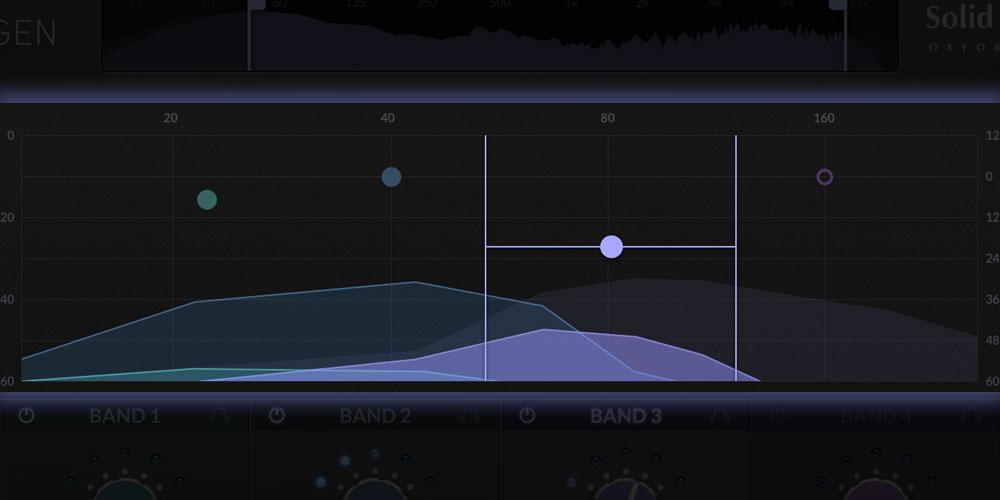Toggle the Band 2 power button
The image size is (1000, 500).
click(276, 416)
